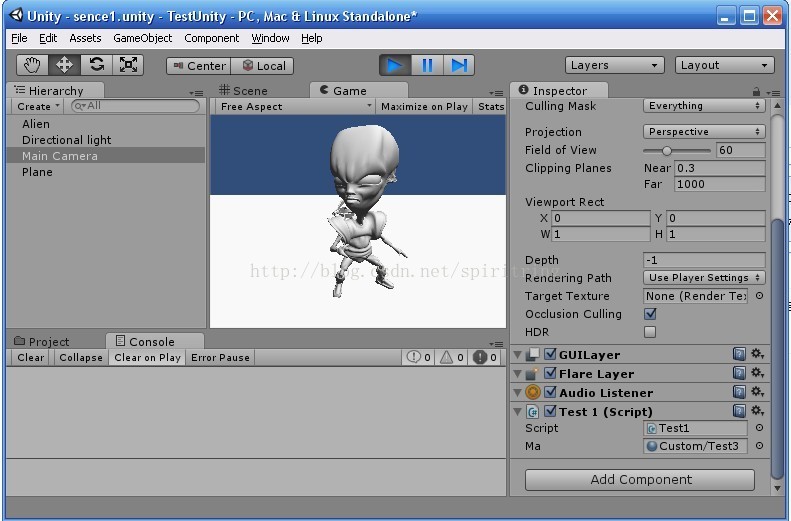The width and height of the screenshot is (791, 521).
Task: Collapse the GUILayer component
Action: tap(518, 355)
